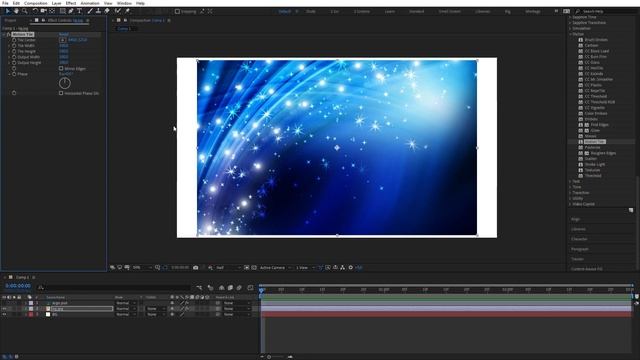Open the Animation menu

pyautogui.click(x=90, y=3)
